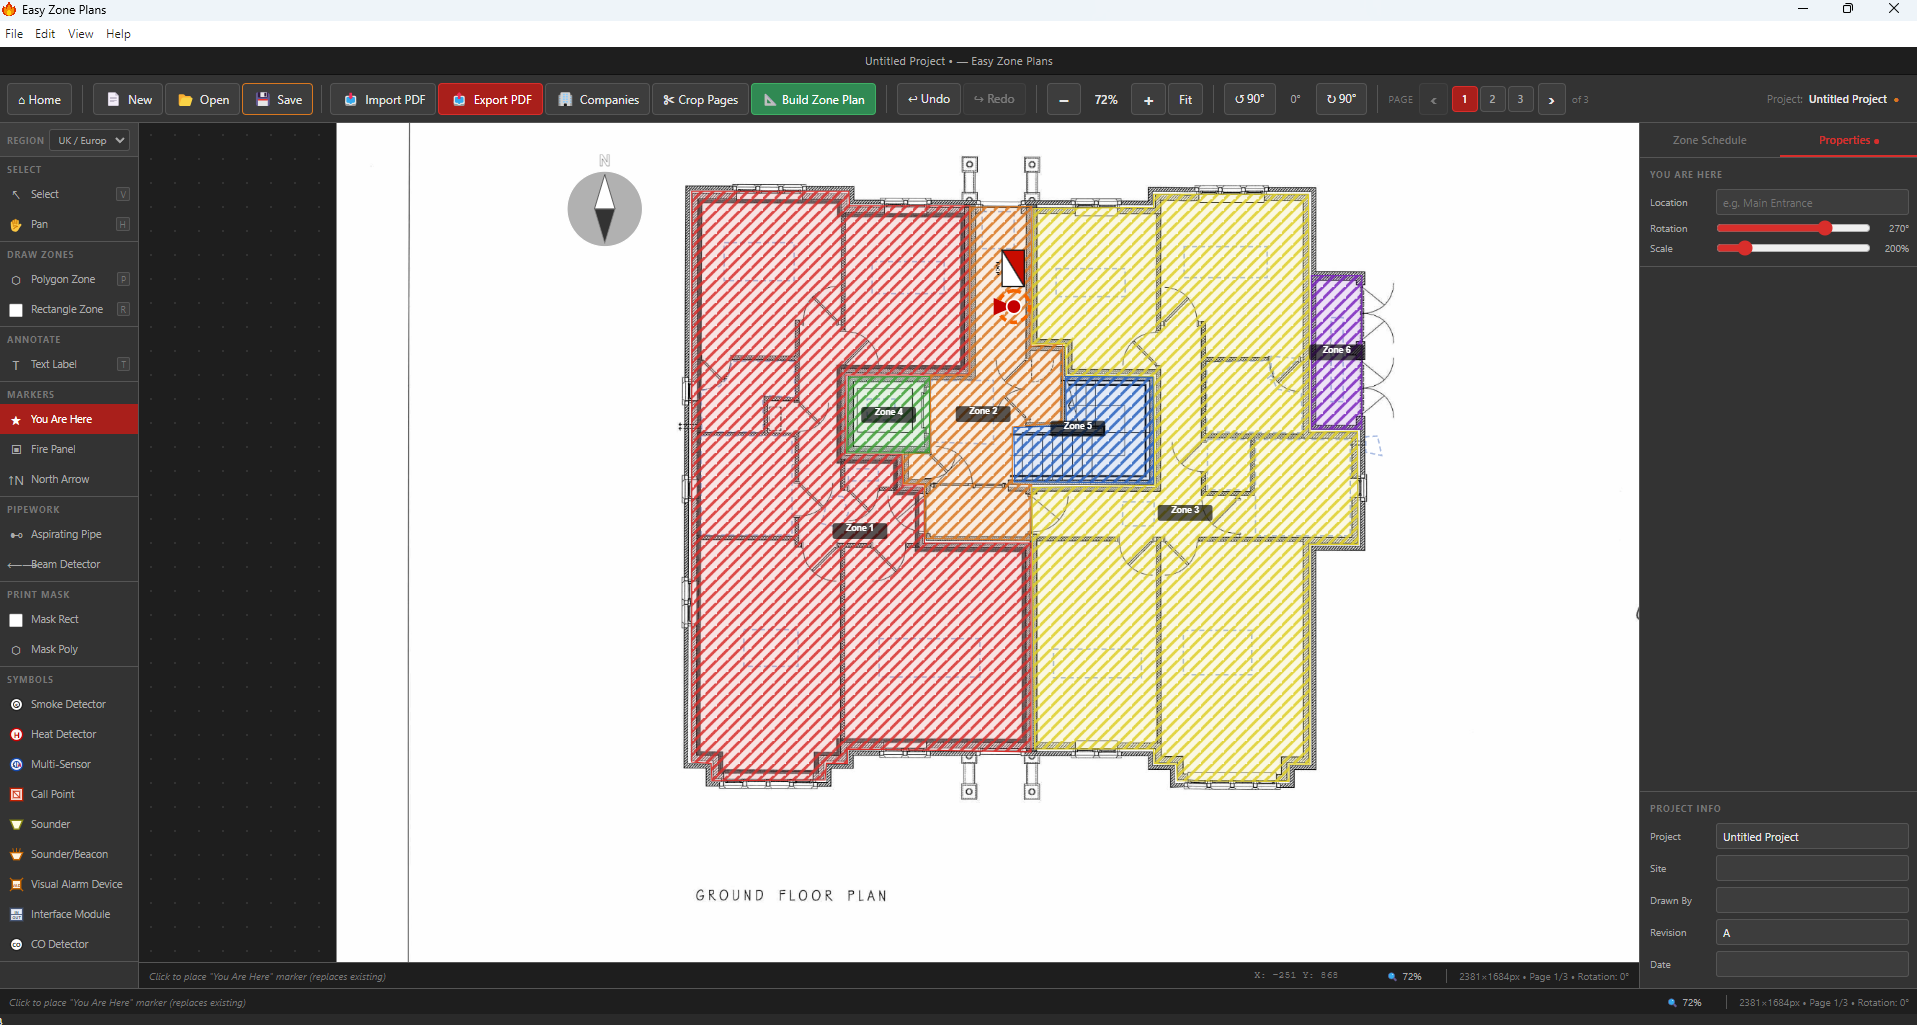Screen dimensions: 1917x1025
Task: Undo the last action
Action: click(929, 99)
